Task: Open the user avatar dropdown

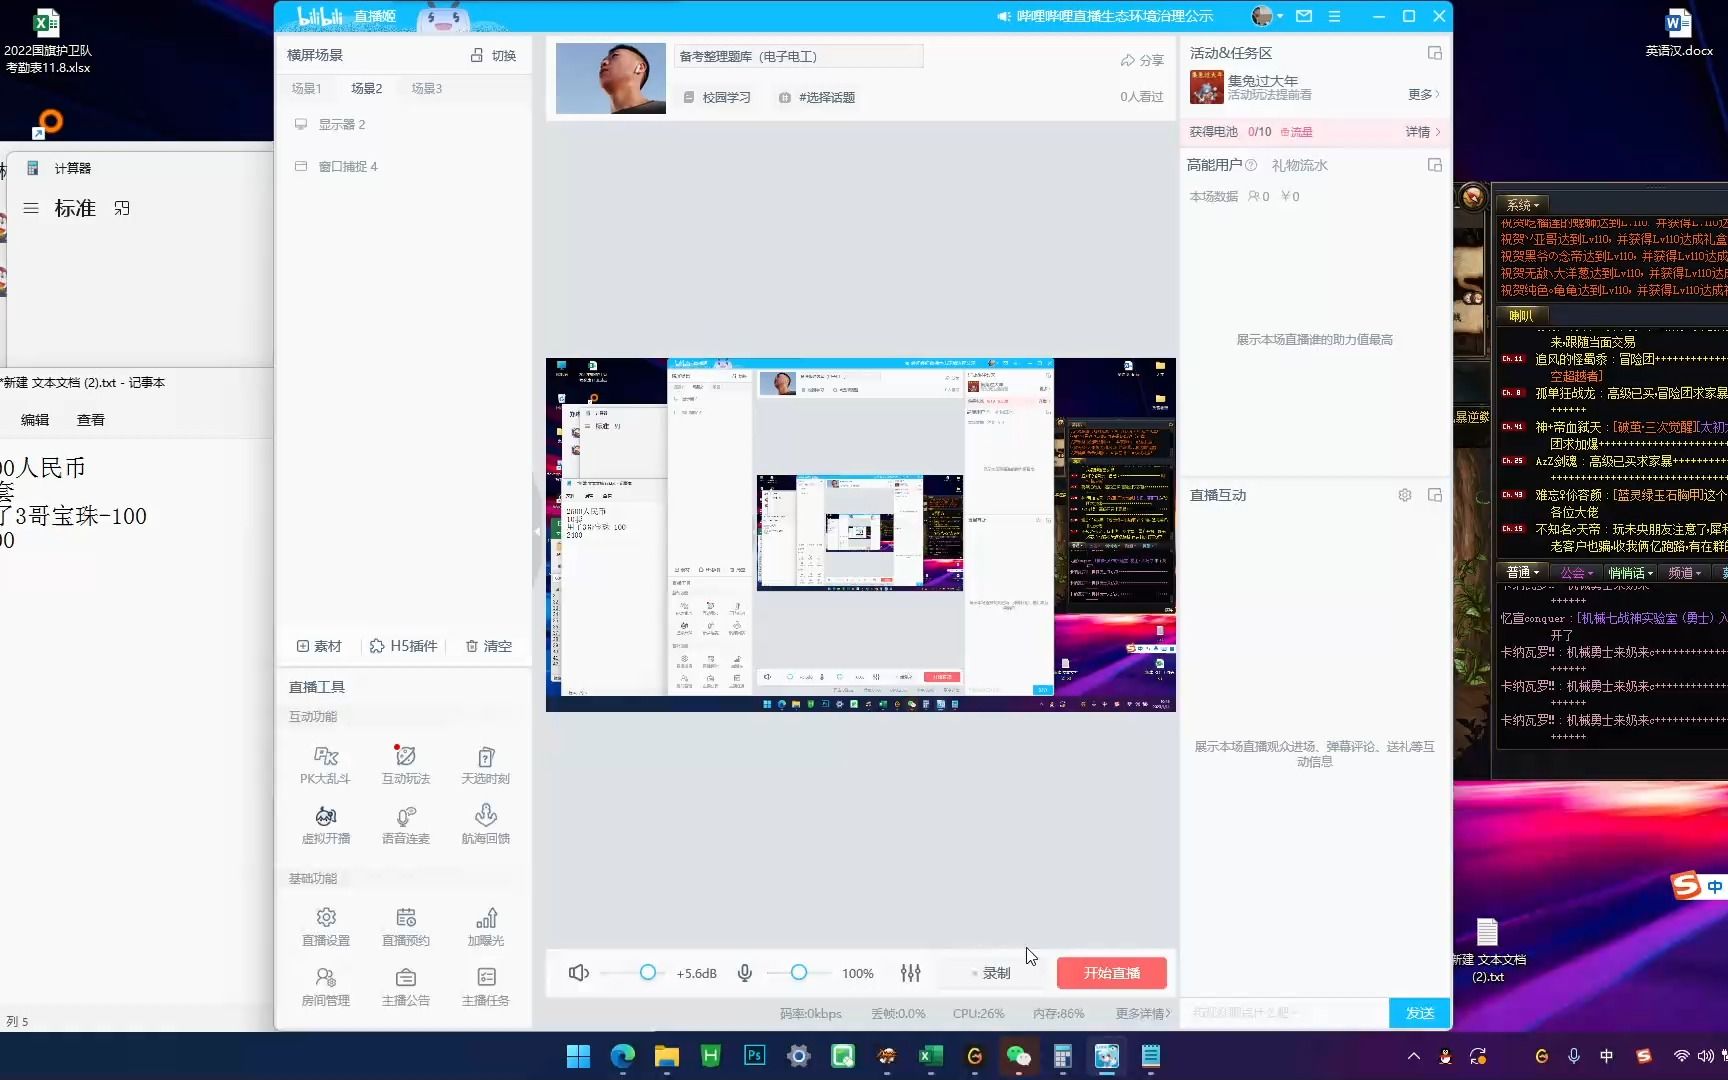Action: coord(1267,16)
